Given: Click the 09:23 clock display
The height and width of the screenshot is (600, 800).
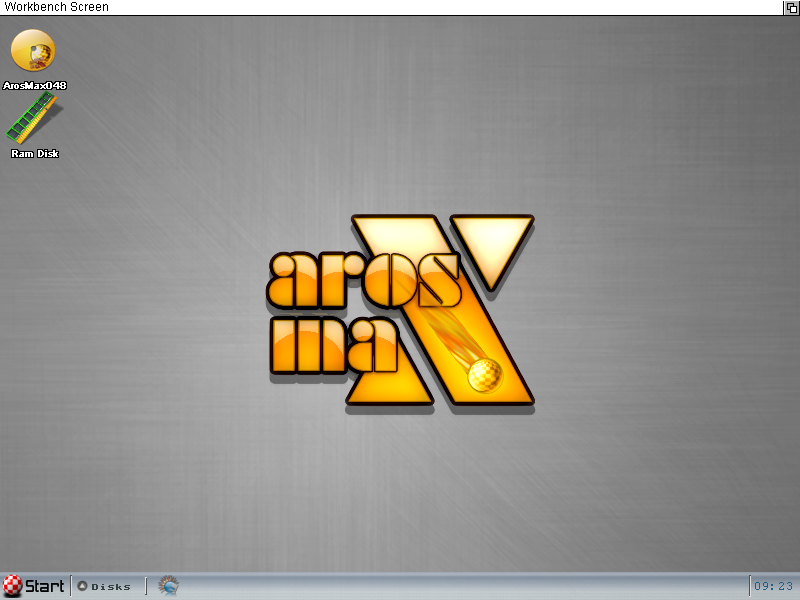Looking at the screenshot, I should (773, 586).
